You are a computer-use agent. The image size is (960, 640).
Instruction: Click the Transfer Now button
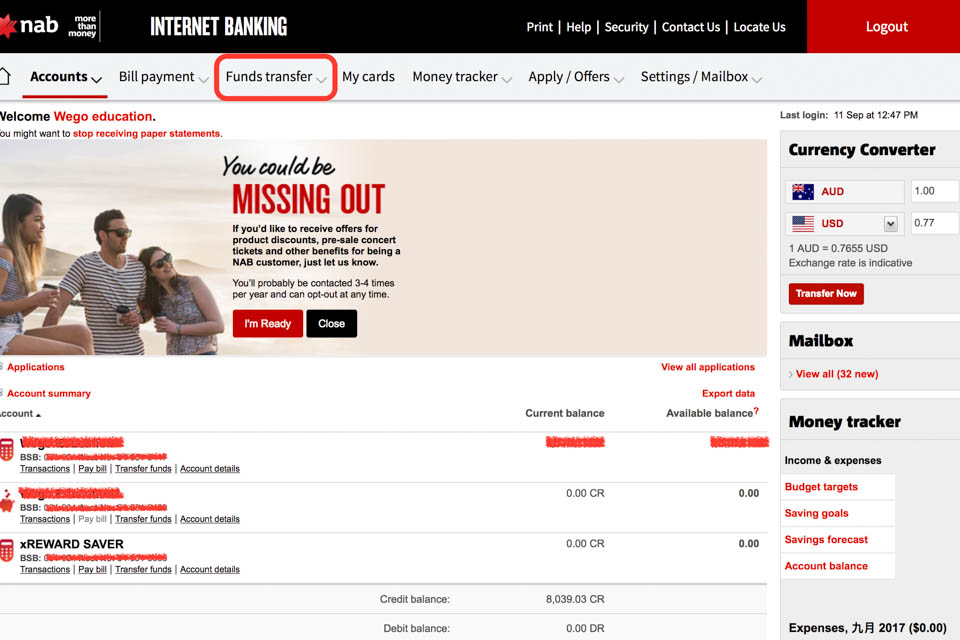[826, 293]
